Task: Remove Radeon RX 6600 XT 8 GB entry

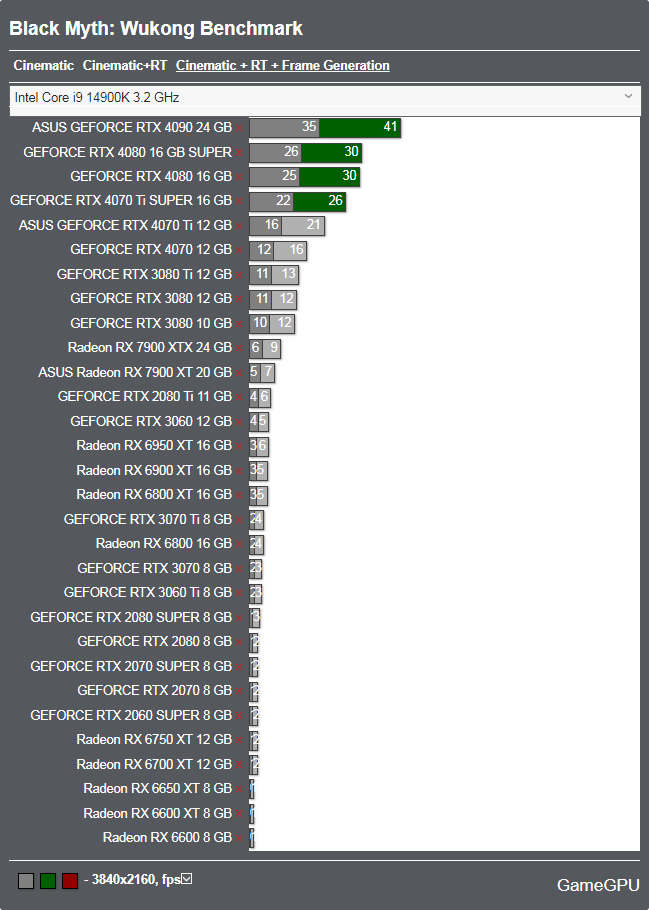Action: 239,814
